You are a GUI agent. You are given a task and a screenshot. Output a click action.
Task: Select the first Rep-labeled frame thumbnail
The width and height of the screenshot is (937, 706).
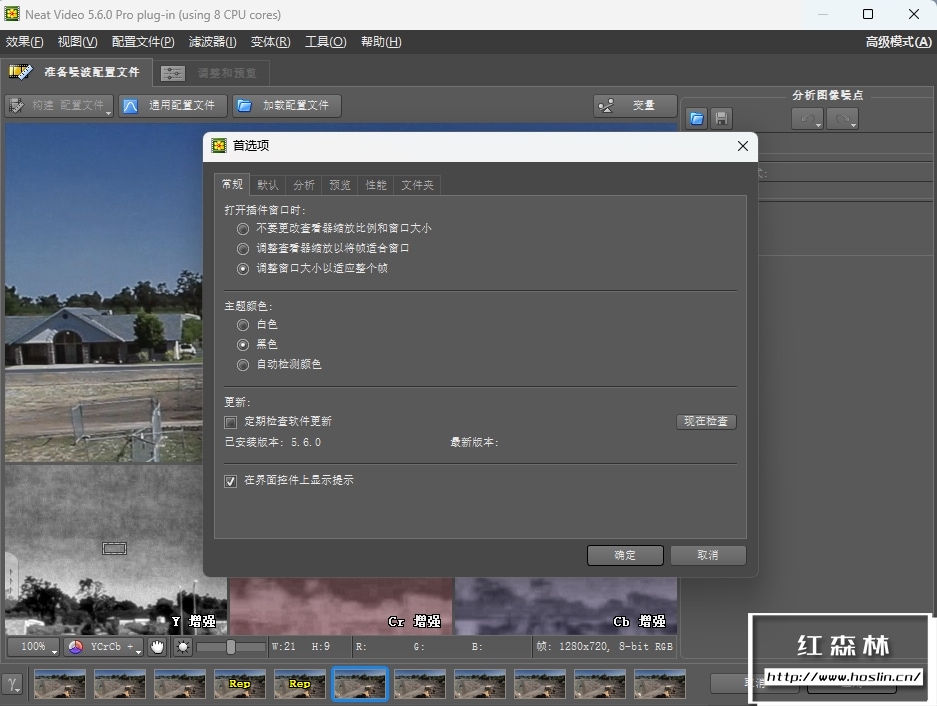pyautogui.click(x=240, y=684)
